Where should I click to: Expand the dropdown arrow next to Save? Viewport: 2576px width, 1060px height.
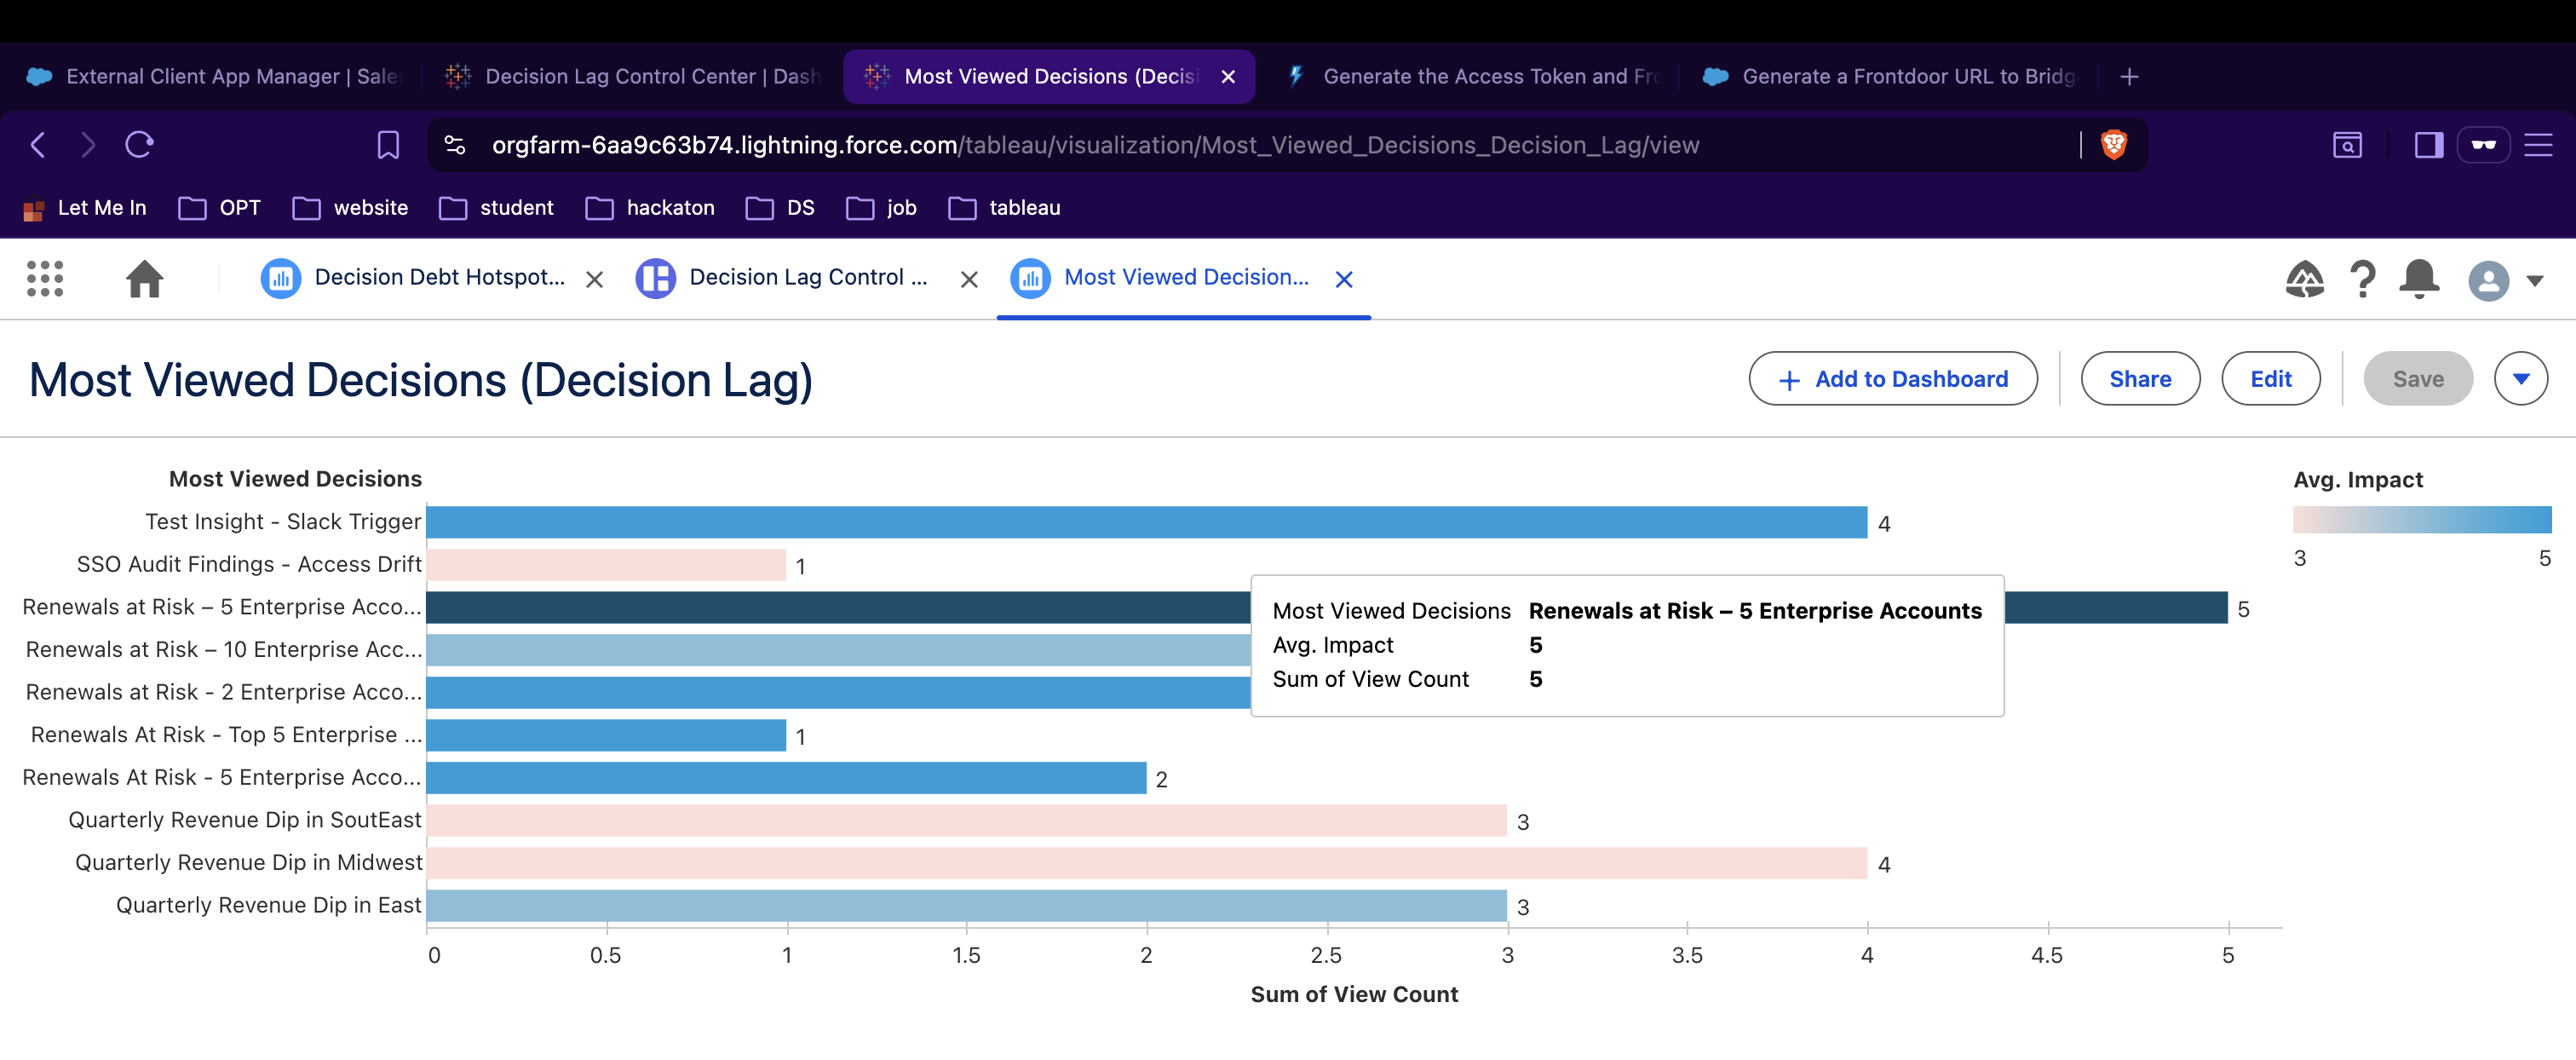(2520, 379)
